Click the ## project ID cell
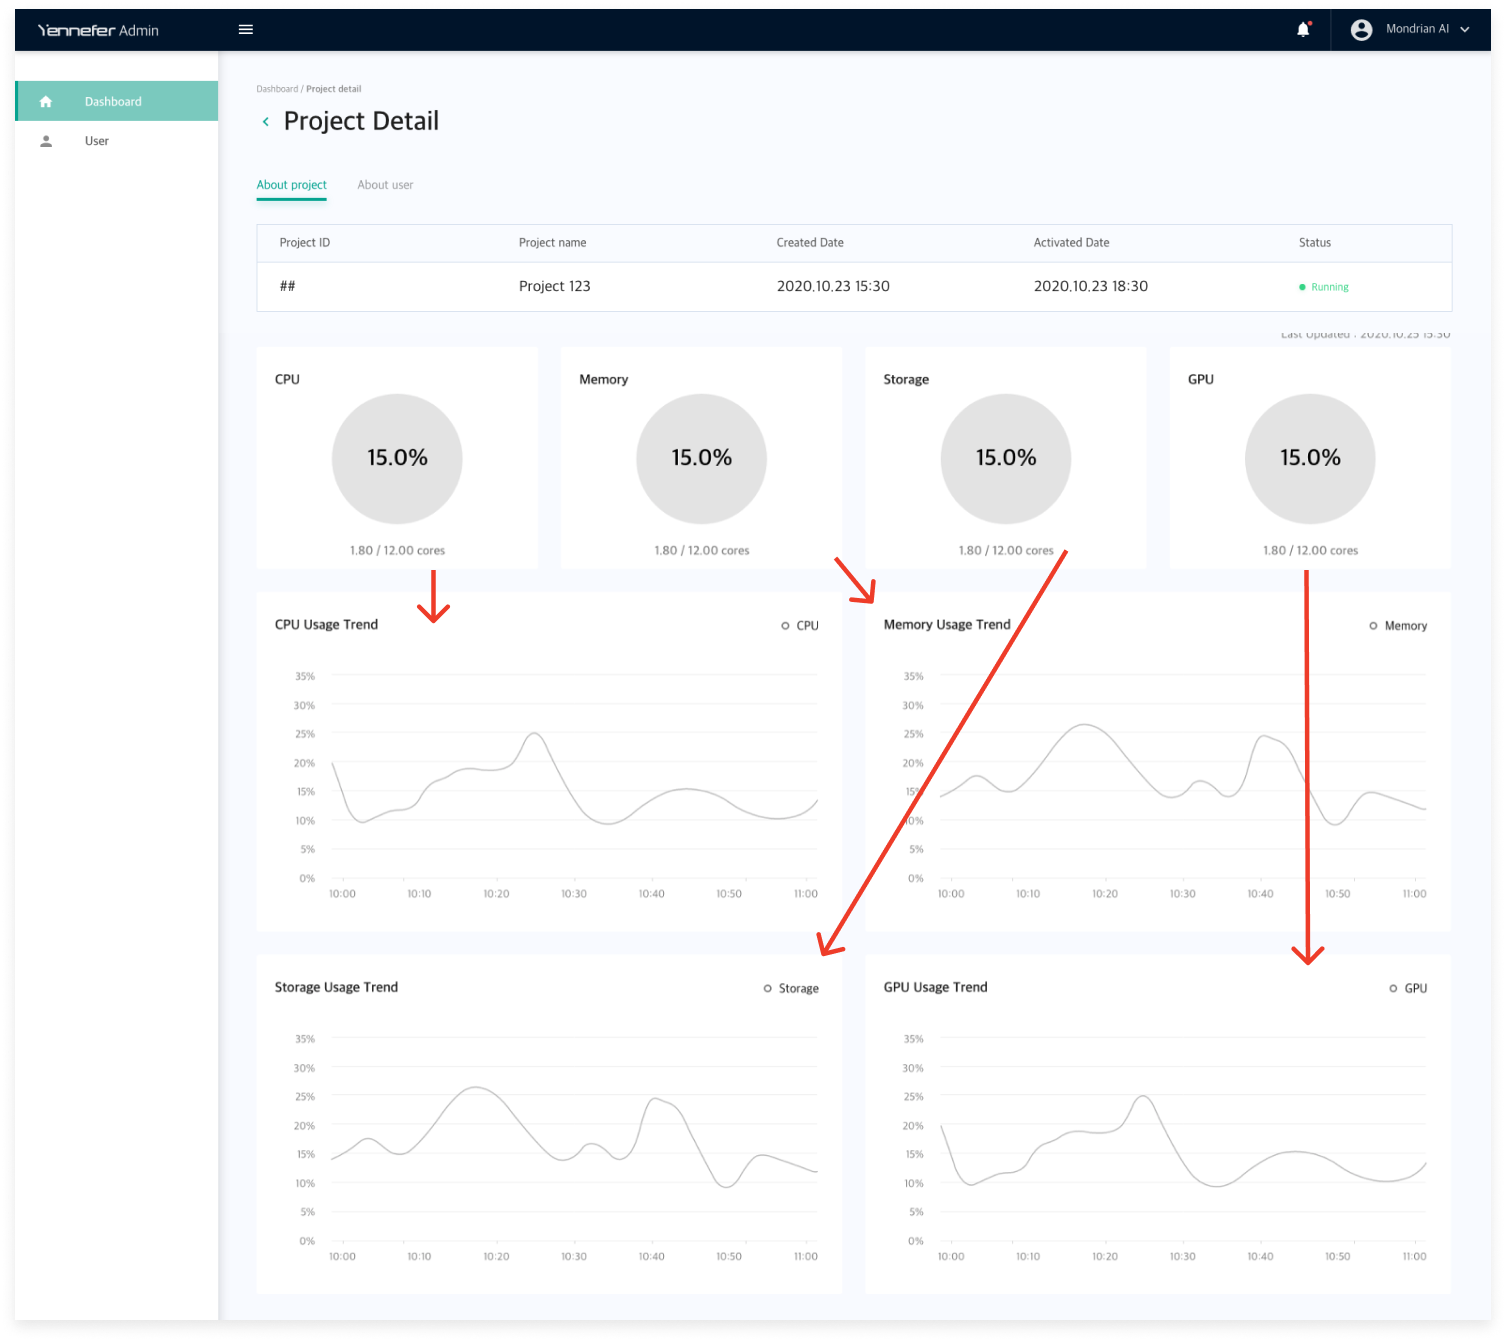Screen dimensions: 1507x1342 pos(288,286)
